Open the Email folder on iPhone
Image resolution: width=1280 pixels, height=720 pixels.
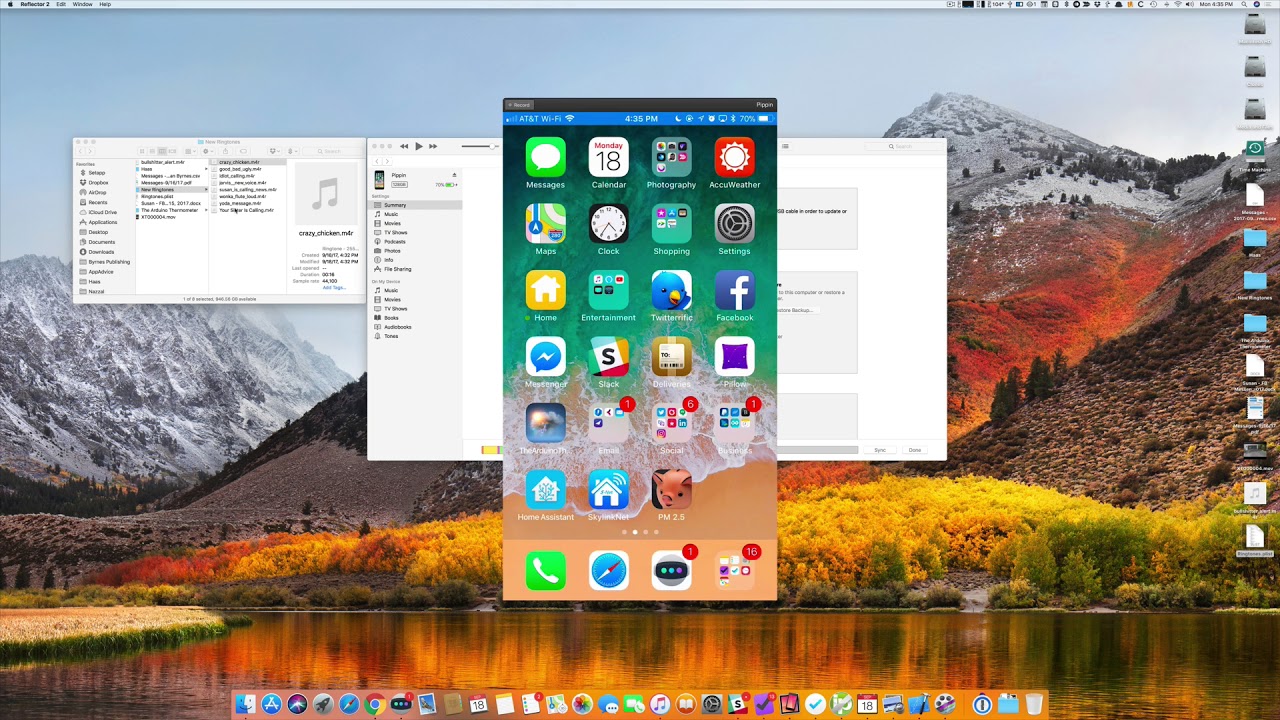608,424
